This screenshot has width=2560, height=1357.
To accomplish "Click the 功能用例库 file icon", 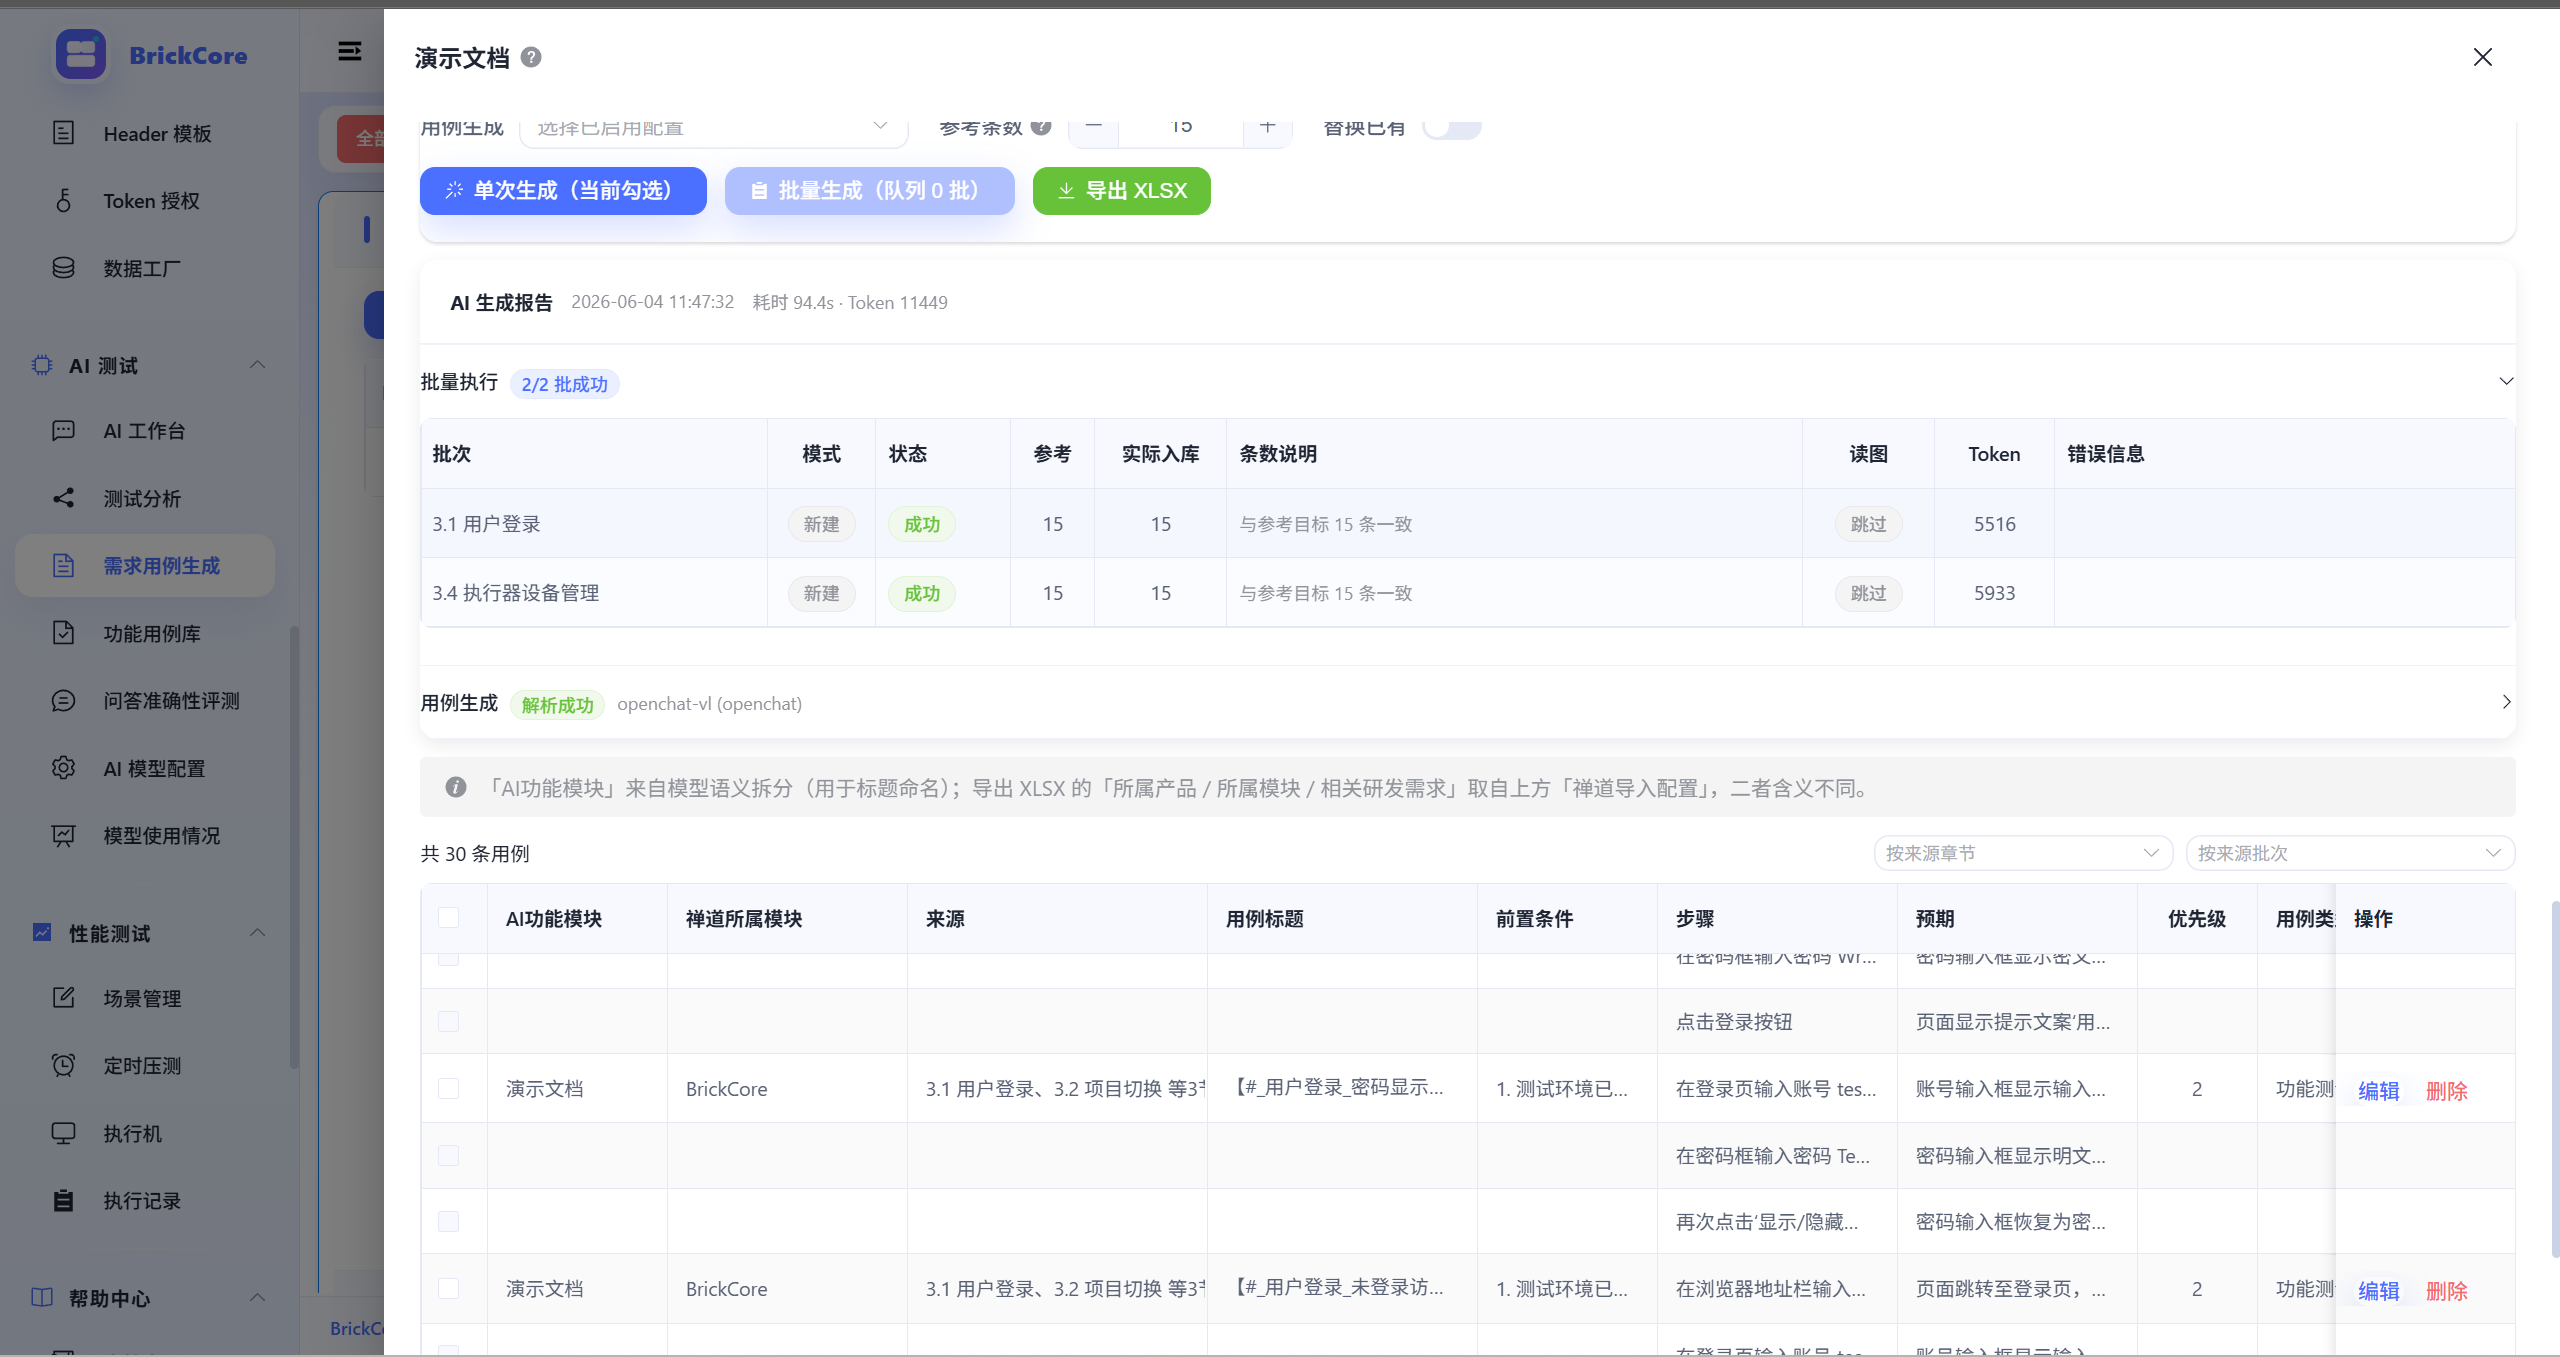I will tap(63, 633).
